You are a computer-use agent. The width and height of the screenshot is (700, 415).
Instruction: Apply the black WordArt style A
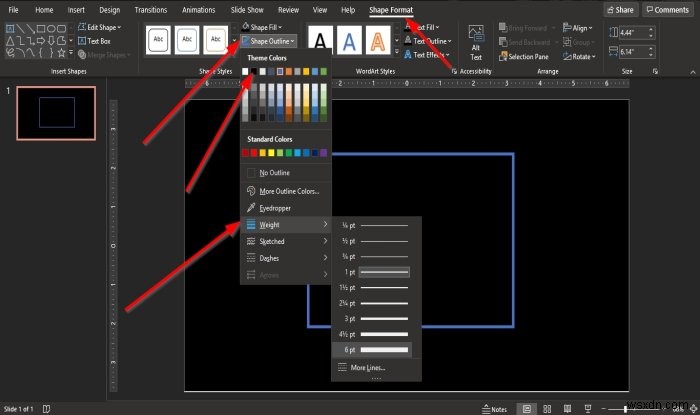[x=321, y=41]
